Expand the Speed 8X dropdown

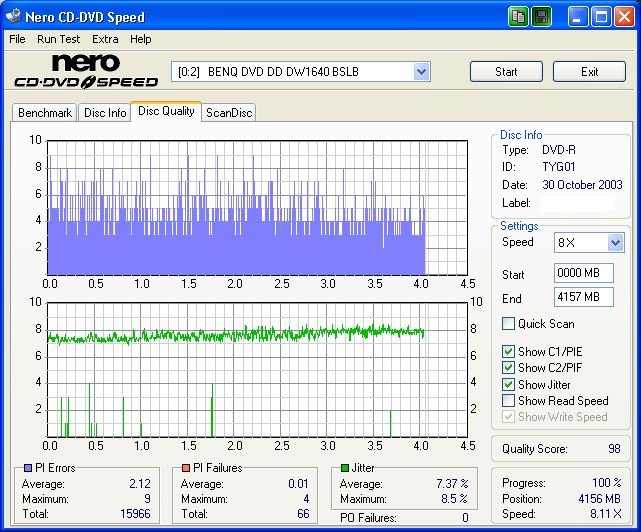click(615, 242)
